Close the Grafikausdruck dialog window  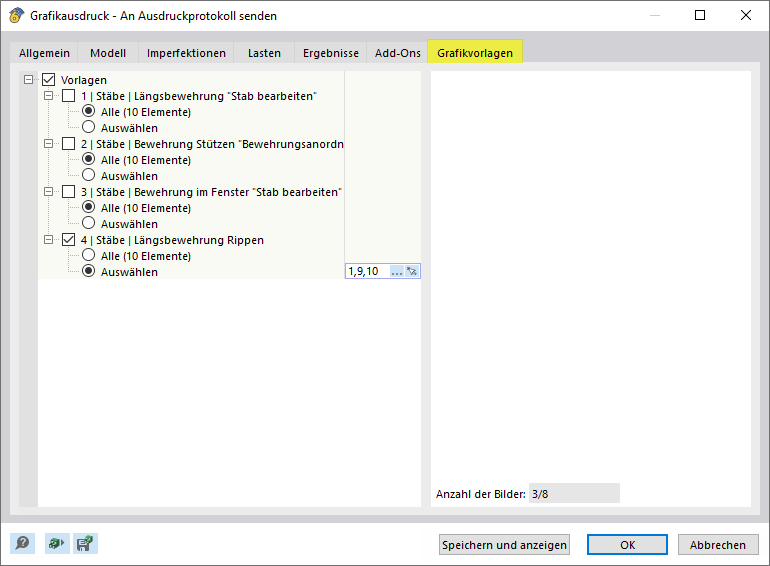click(x=746, y=15)
